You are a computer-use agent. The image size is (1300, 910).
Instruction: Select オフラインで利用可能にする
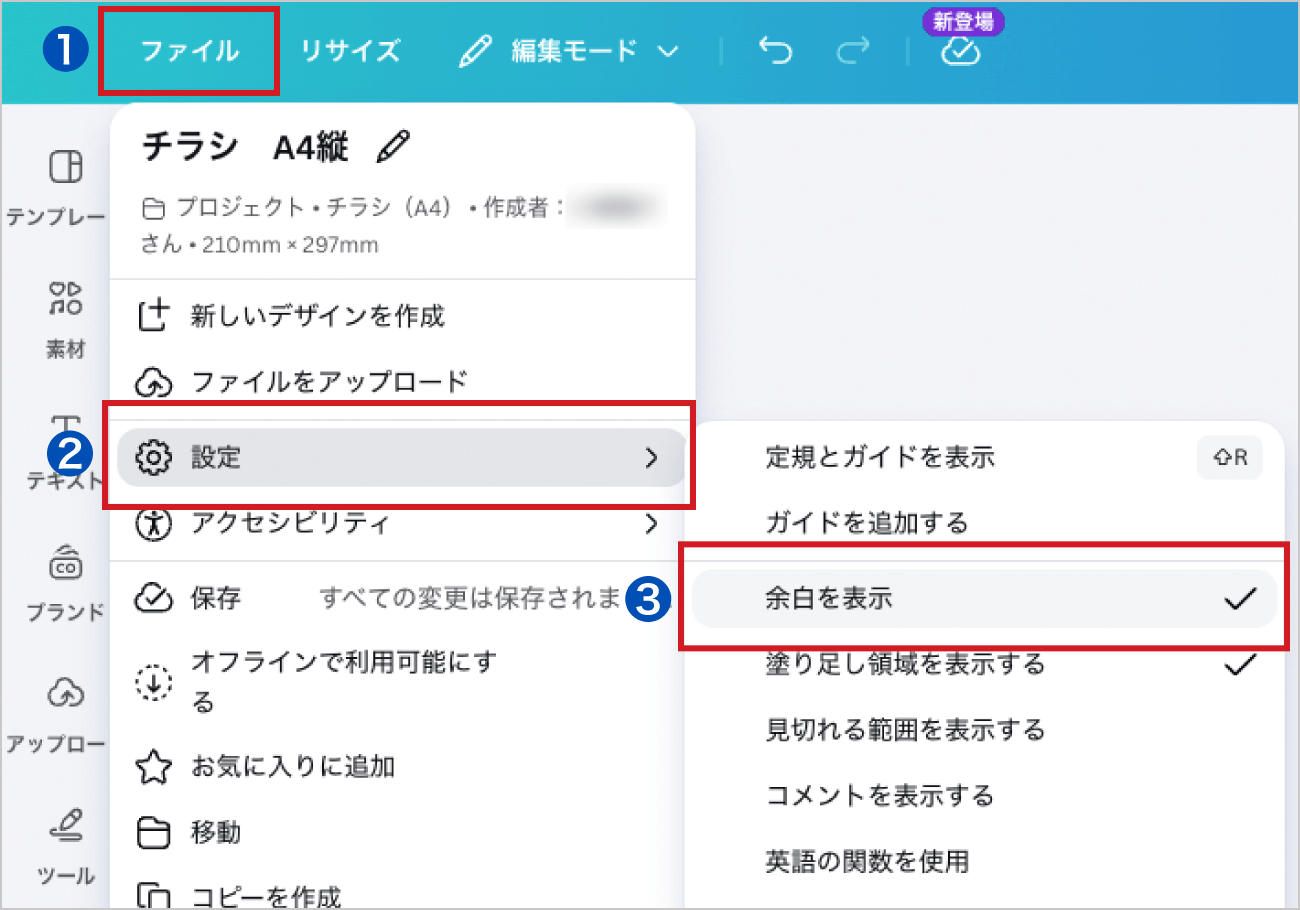[x=402, y=682]
